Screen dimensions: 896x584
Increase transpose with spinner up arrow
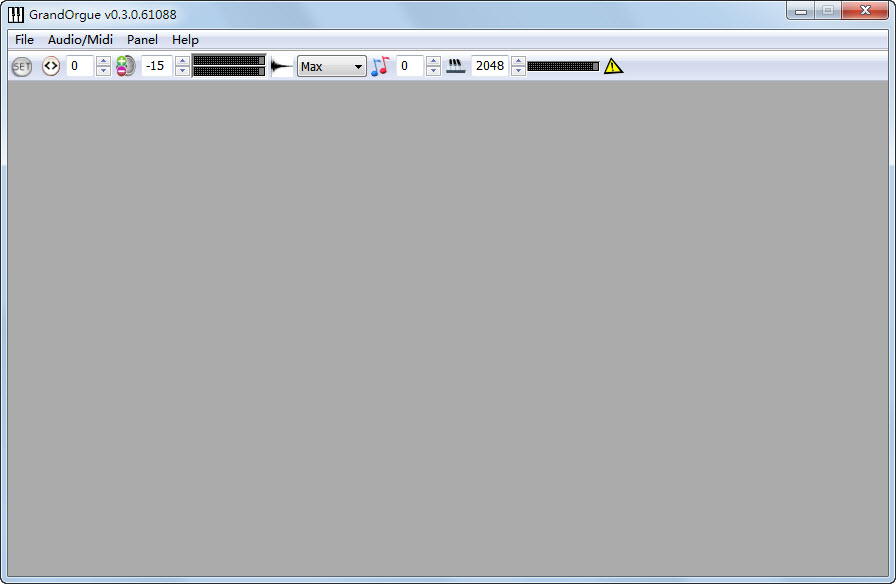coord(434,61)
